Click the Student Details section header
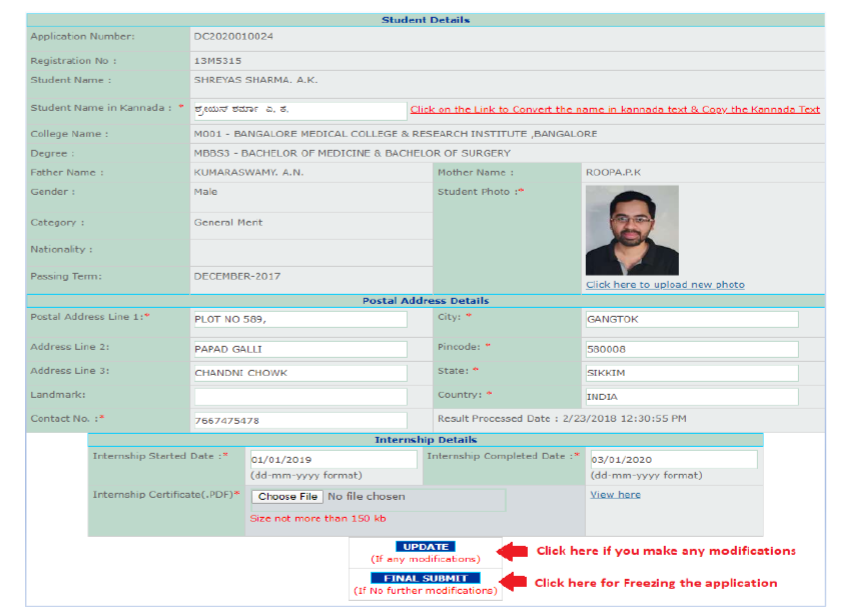852x616 pixels. click(425, 20)
